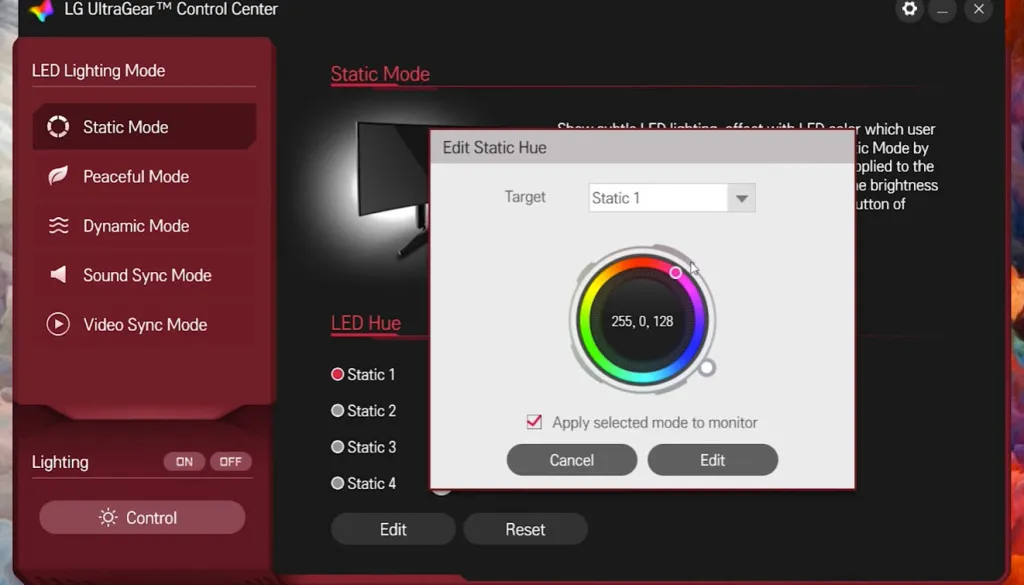Click the LG UltraGear logo icon
Image resolution: width=1024 pixels, height=585 pixels.
tap(41, 11)
